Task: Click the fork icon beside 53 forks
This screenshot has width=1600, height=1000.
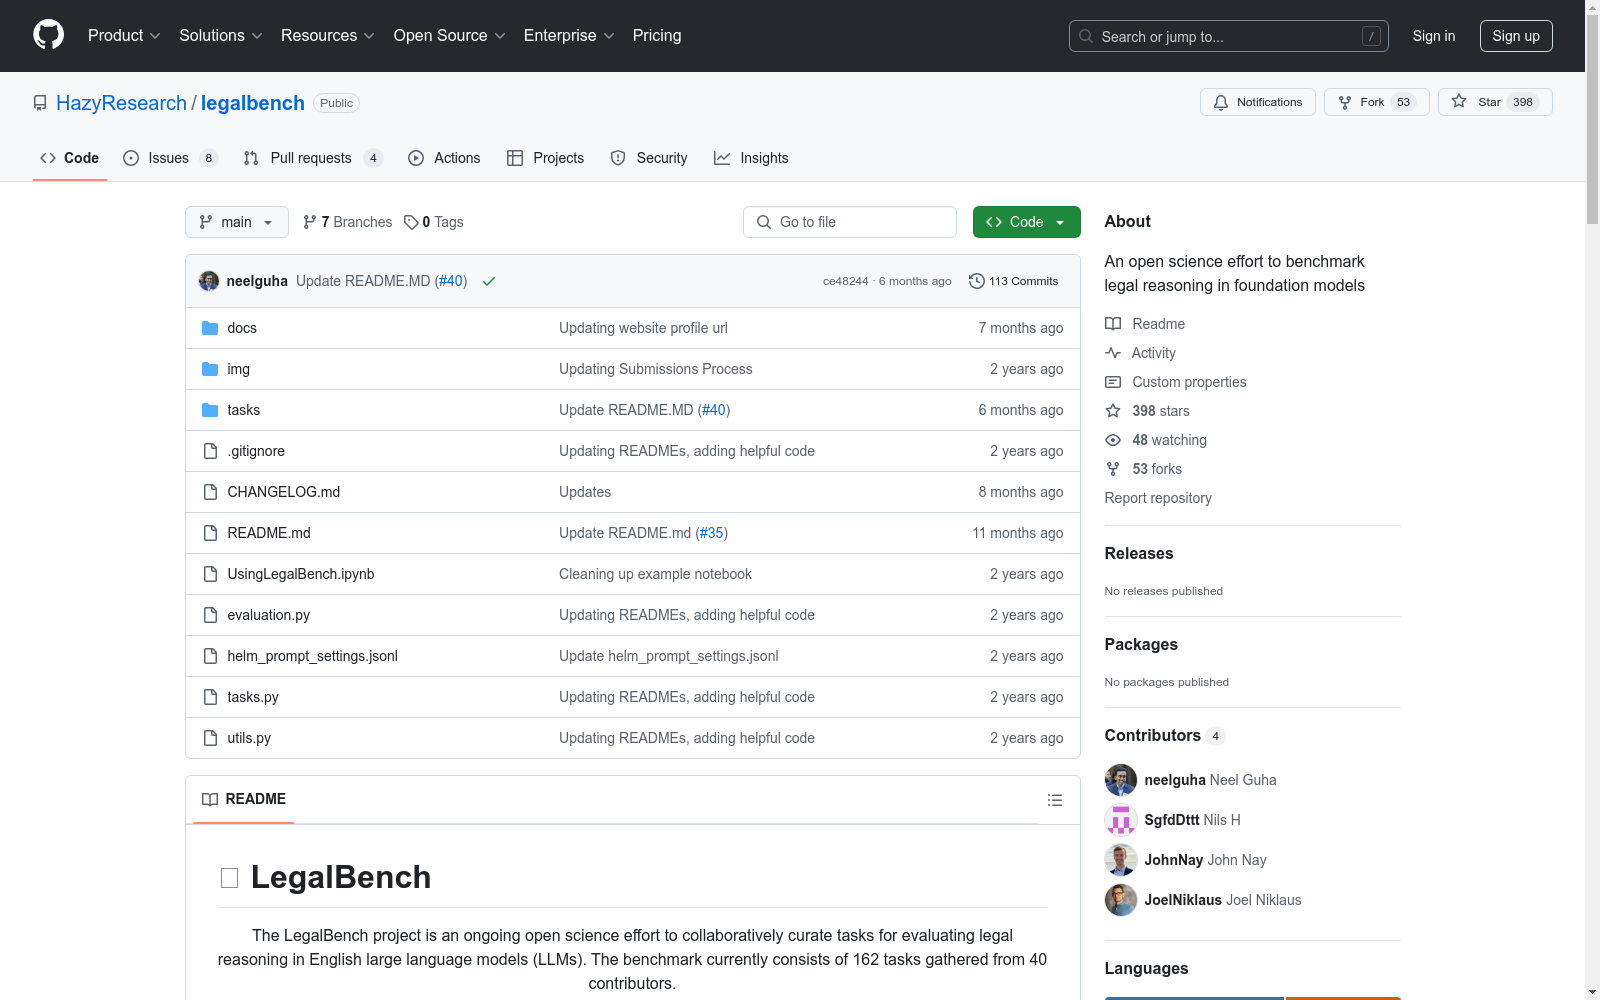Action: 1113,469
